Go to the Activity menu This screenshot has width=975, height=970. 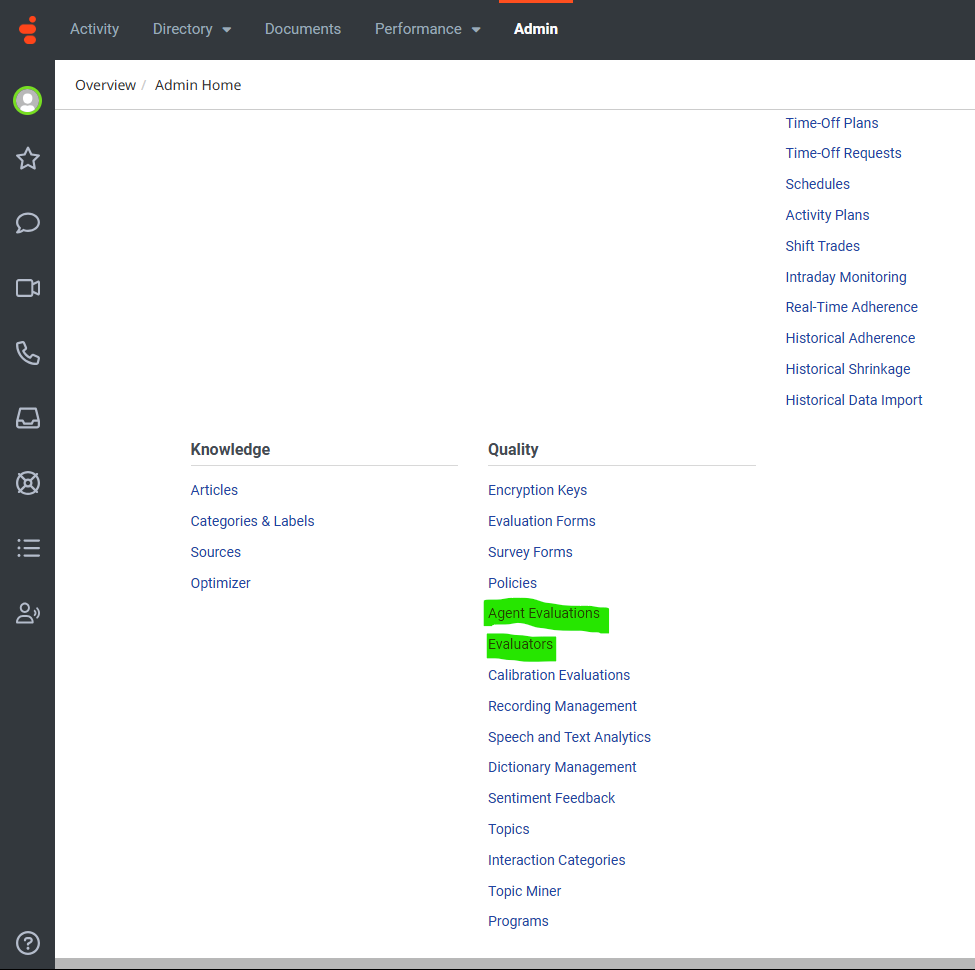[95, 29]
